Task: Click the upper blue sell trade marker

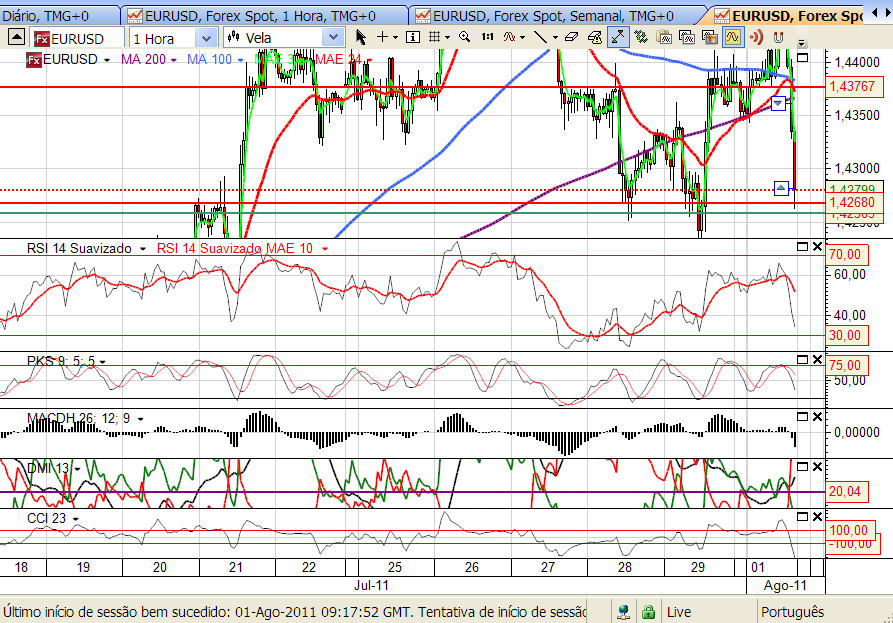Action: pyautogui.click(x=778, y=103)
